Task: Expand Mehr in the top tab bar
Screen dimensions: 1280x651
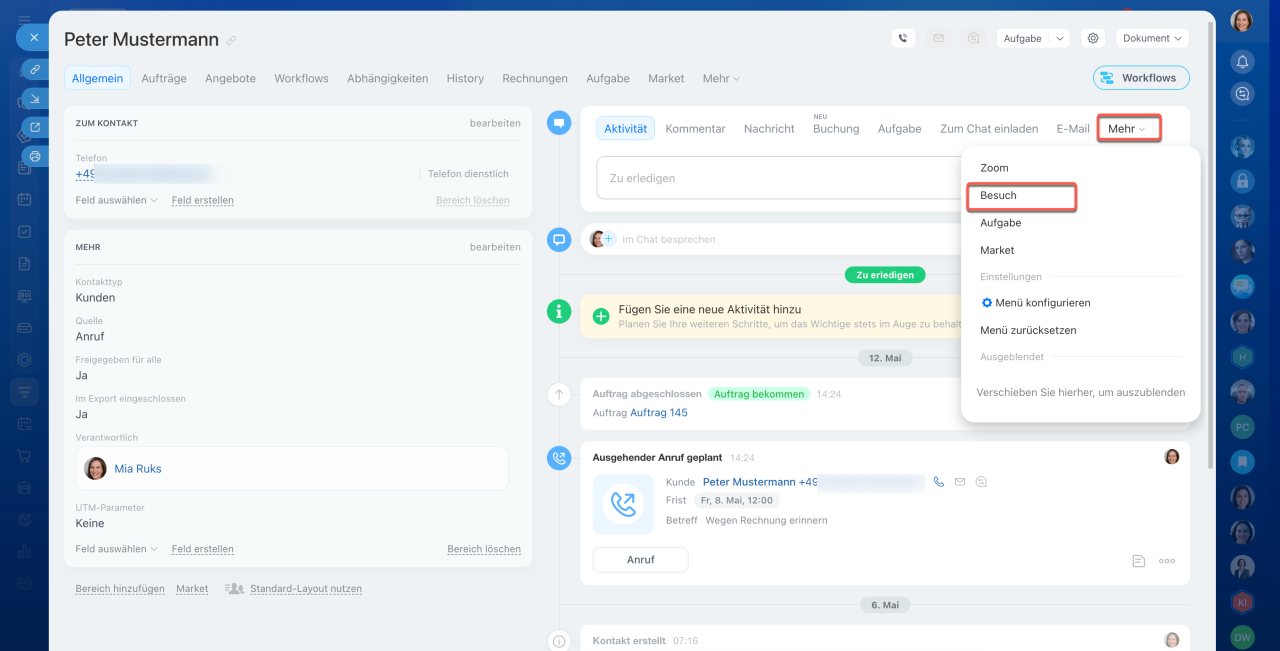Action: click(x=720, y=78)
